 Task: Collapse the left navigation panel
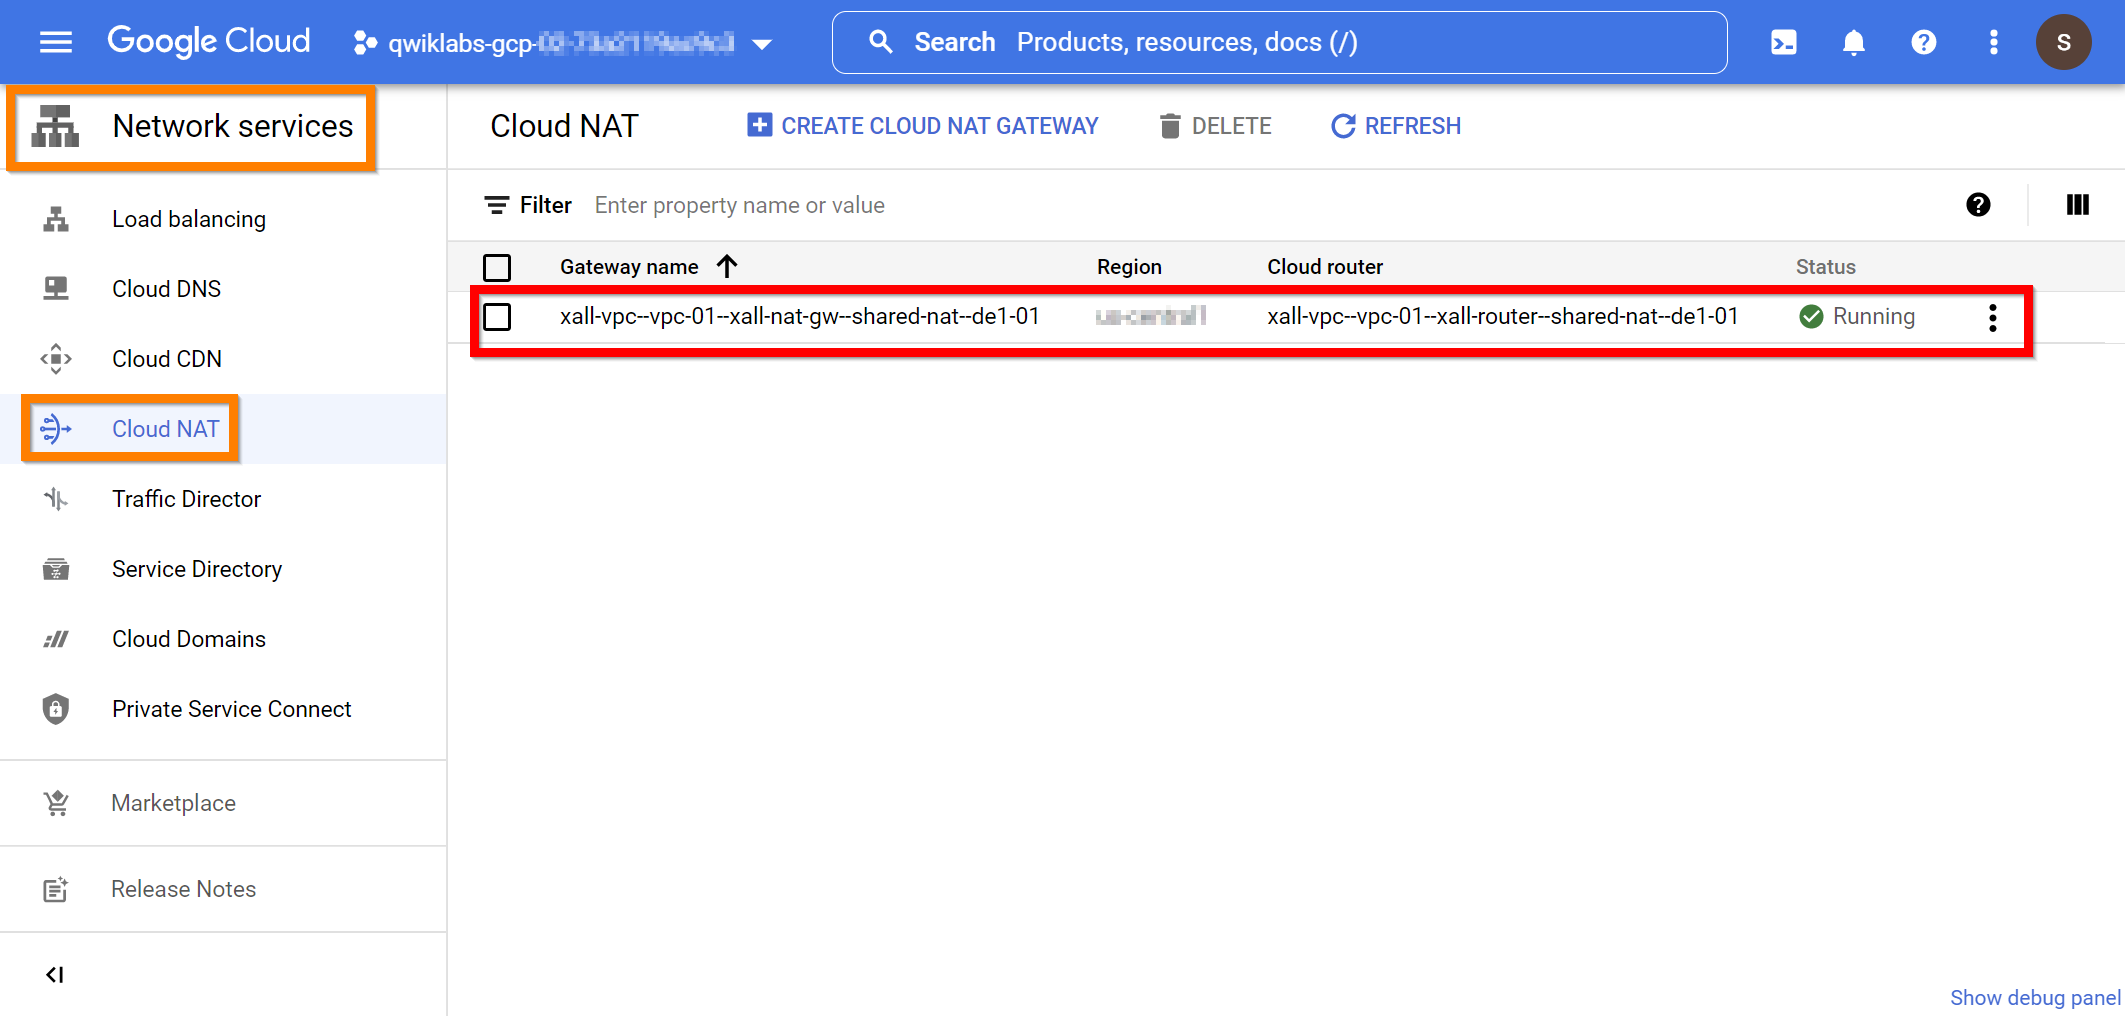point(55,975)
